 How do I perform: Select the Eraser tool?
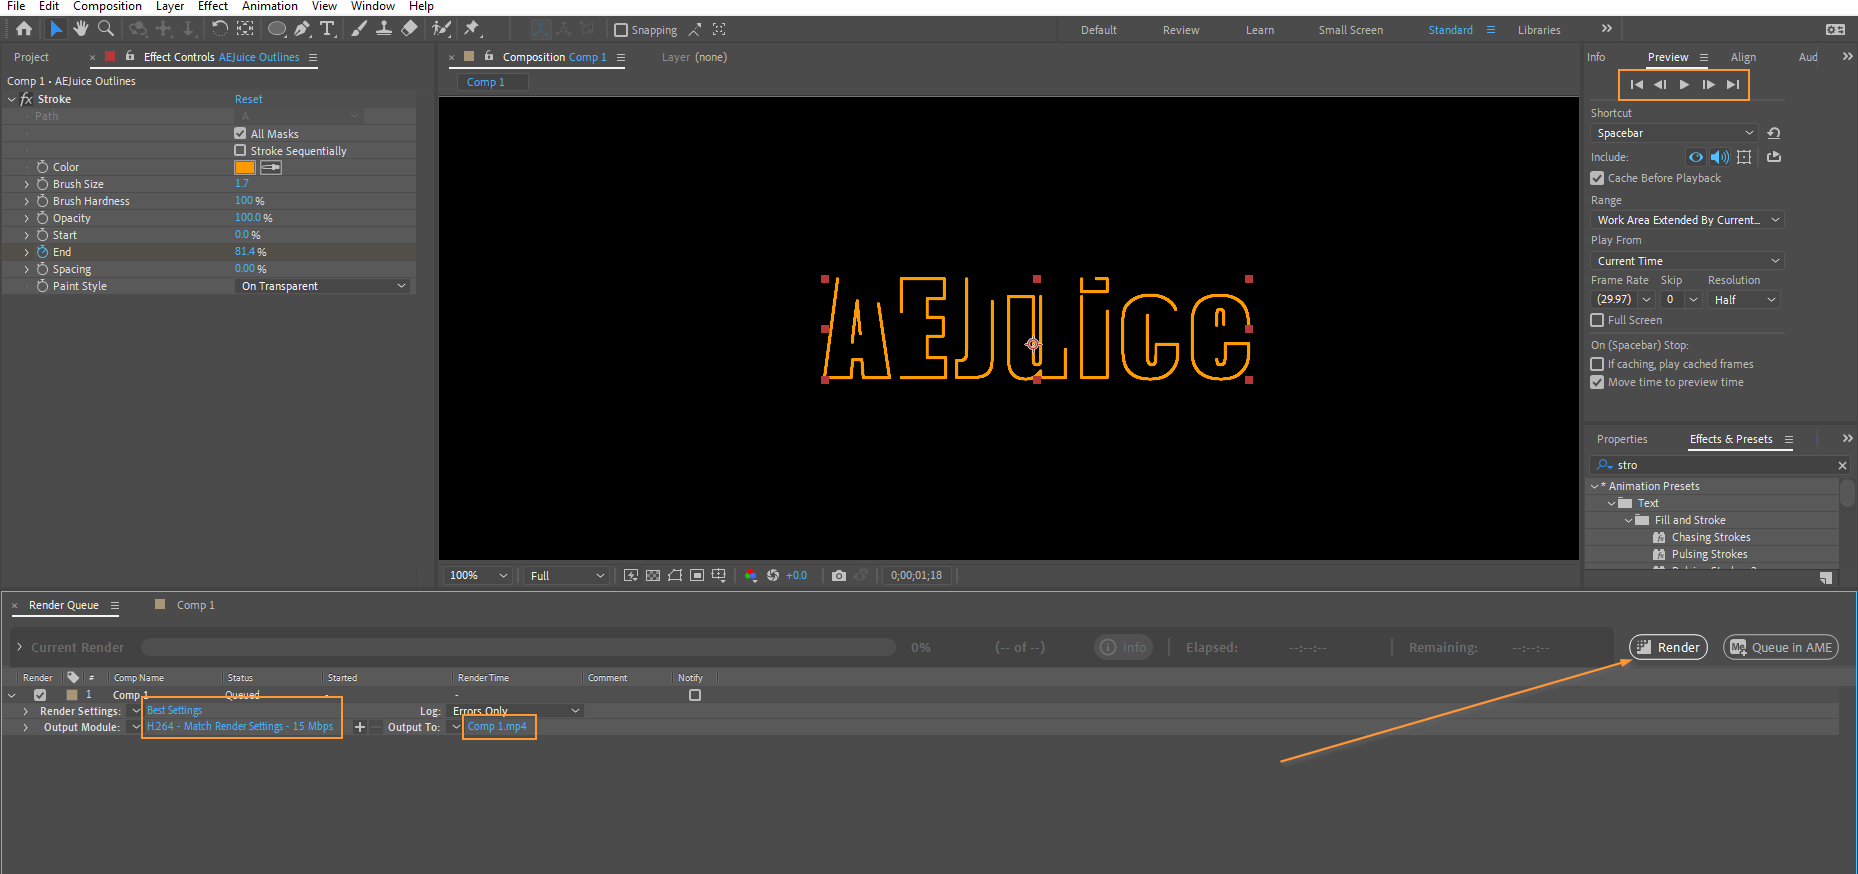pyautogui.click(x=409, y=29)
